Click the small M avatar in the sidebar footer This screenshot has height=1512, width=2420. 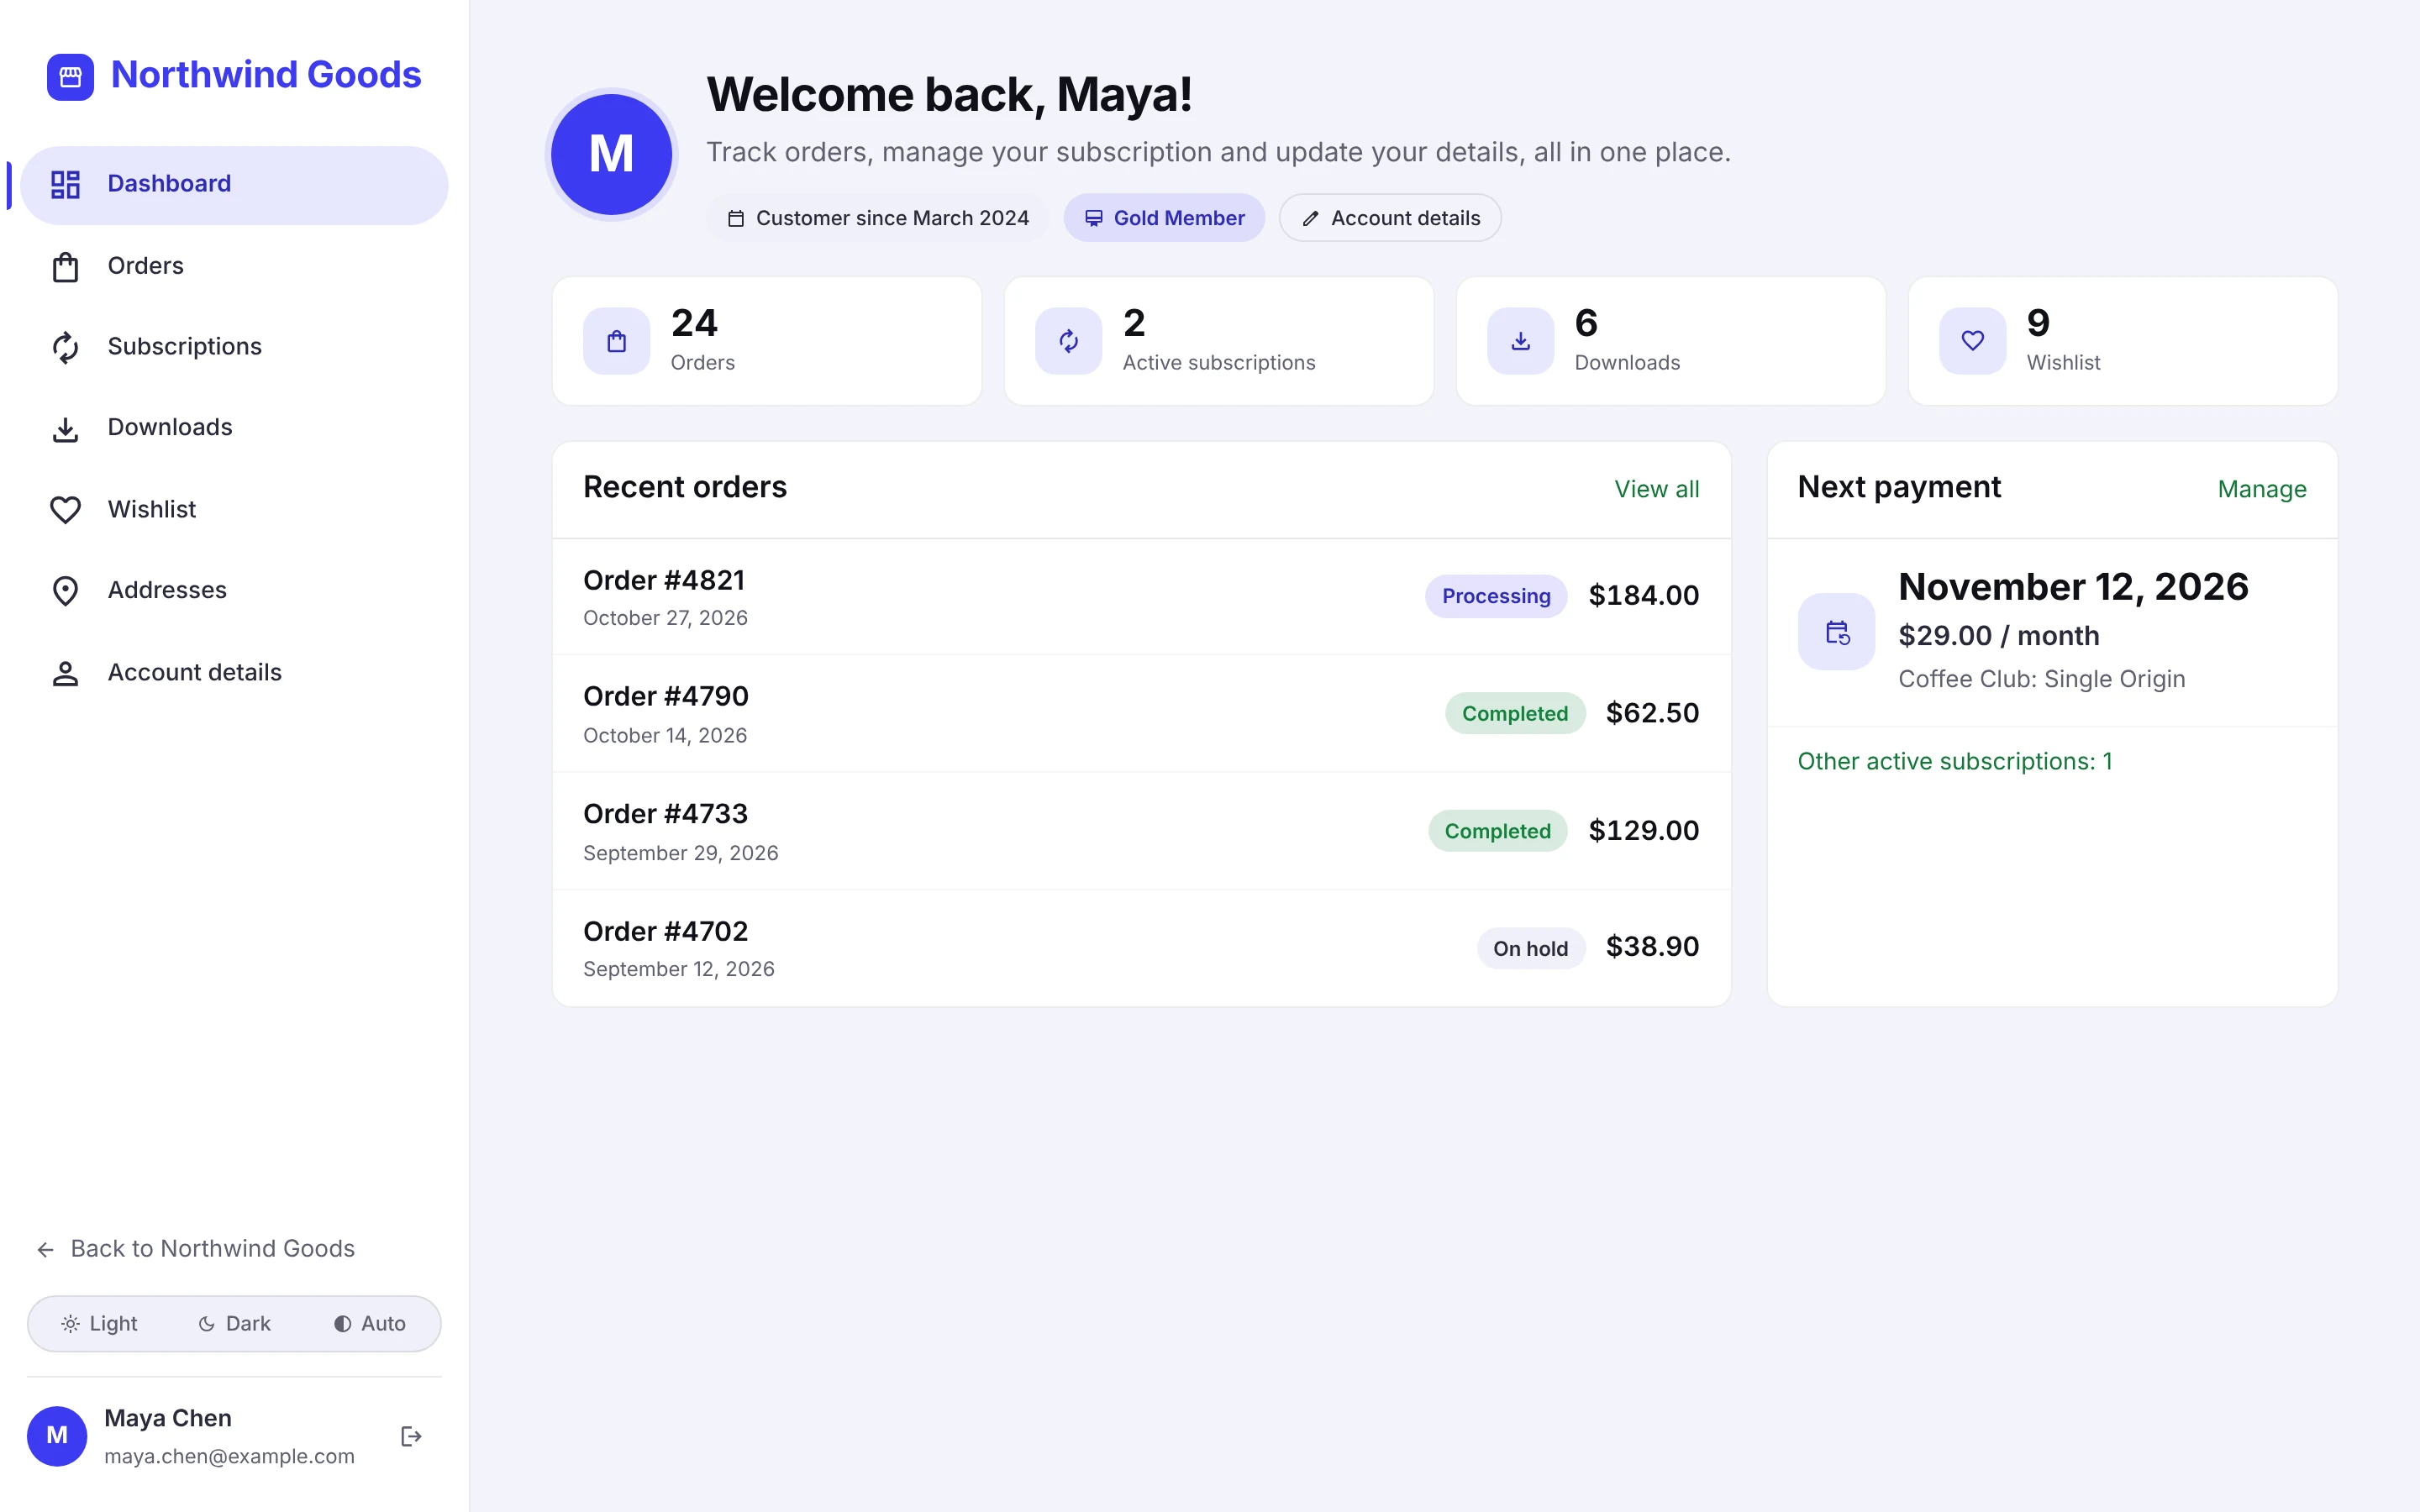point(57,1436)
